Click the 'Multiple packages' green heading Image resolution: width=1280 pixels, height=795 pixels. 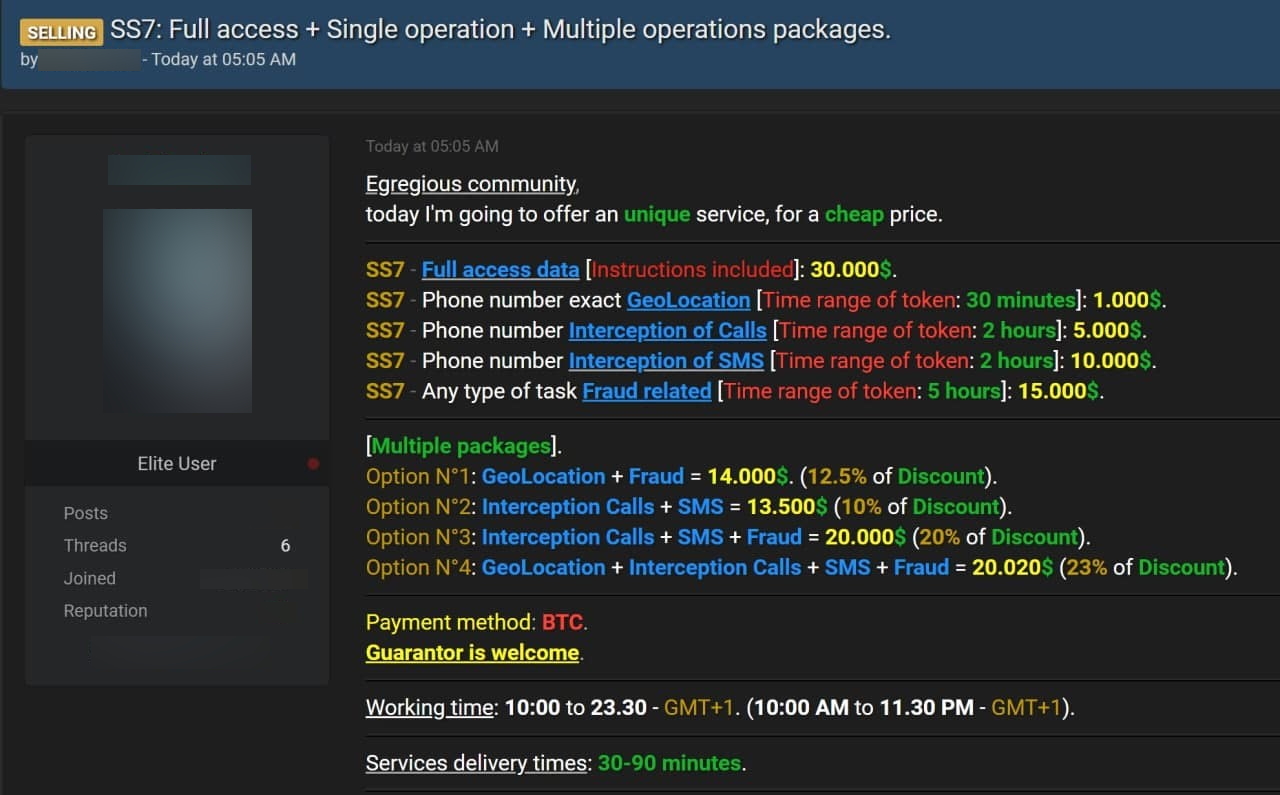click(x=461, y=446)
